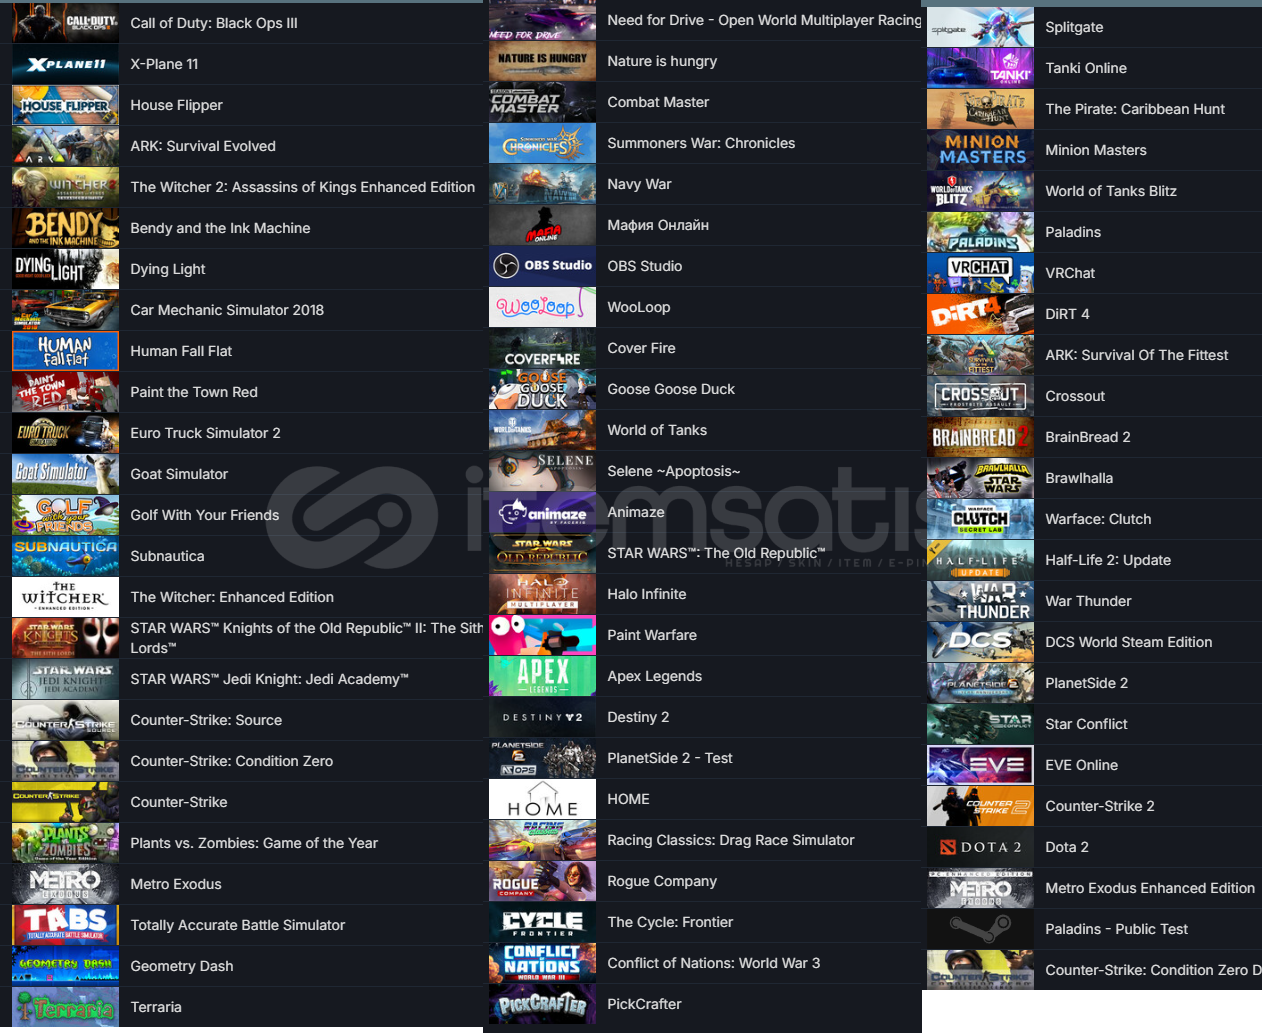Click the War Thunder icon
1262x1035 pixels.
(980, 601)
